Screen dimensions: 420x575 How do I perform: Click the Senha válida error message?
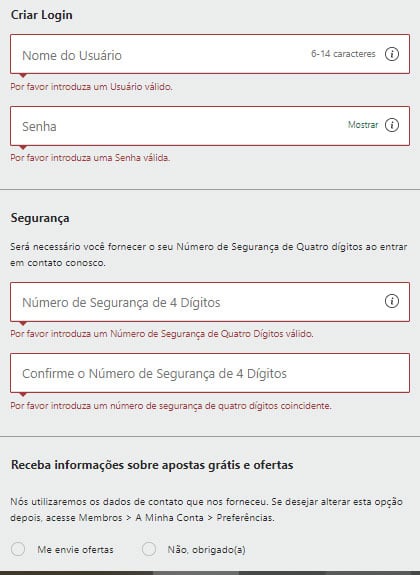[90, 158]
